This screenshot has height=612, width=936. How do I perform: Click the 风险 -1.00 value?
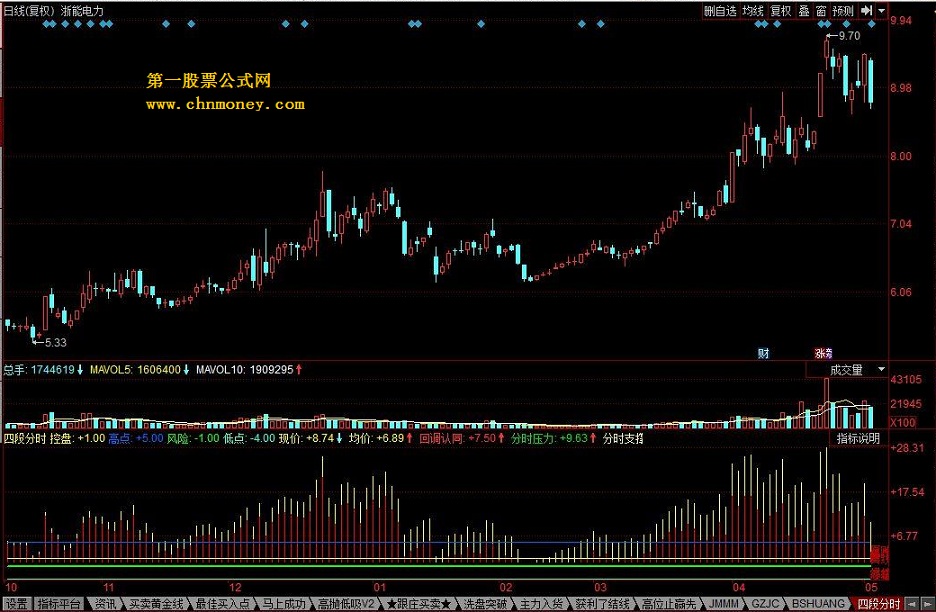pos(193,438)
